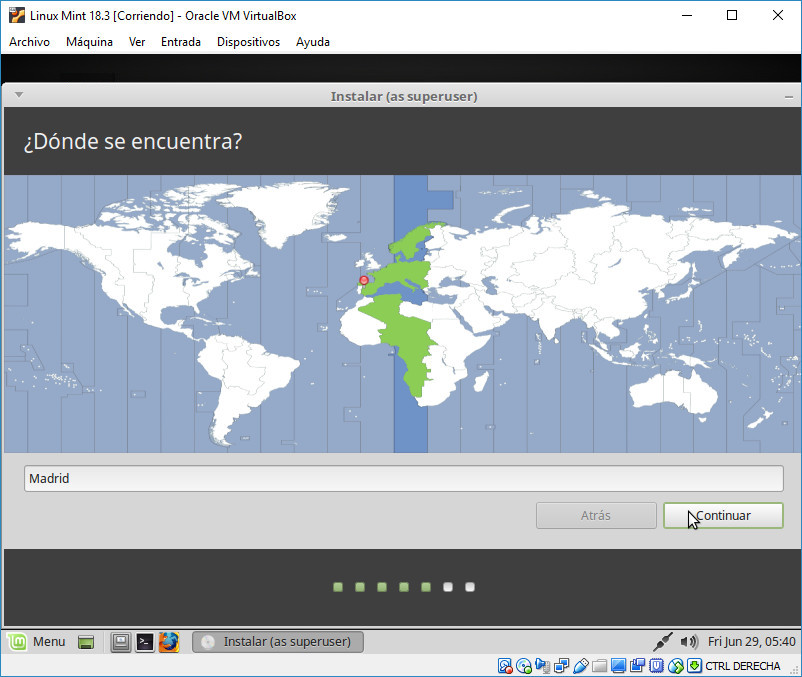
Task: Maximize the VirtualBox window
Action: [732, 15]
